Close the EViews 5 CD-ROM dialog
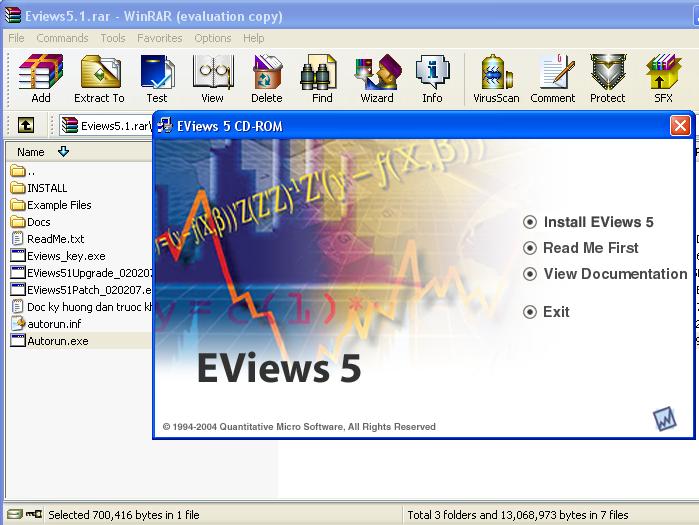The image size is (699, 525). (x=680, y=126)
